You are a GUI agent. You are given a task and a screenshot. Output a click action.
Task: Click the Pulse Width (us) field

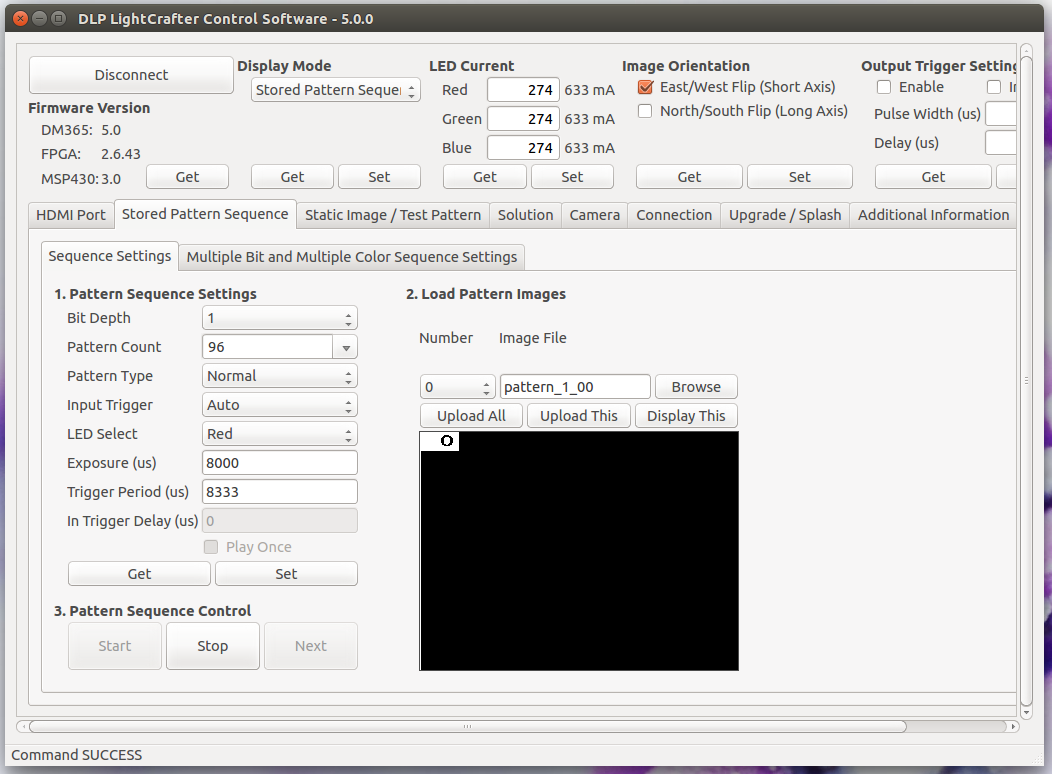(1000, 114)
